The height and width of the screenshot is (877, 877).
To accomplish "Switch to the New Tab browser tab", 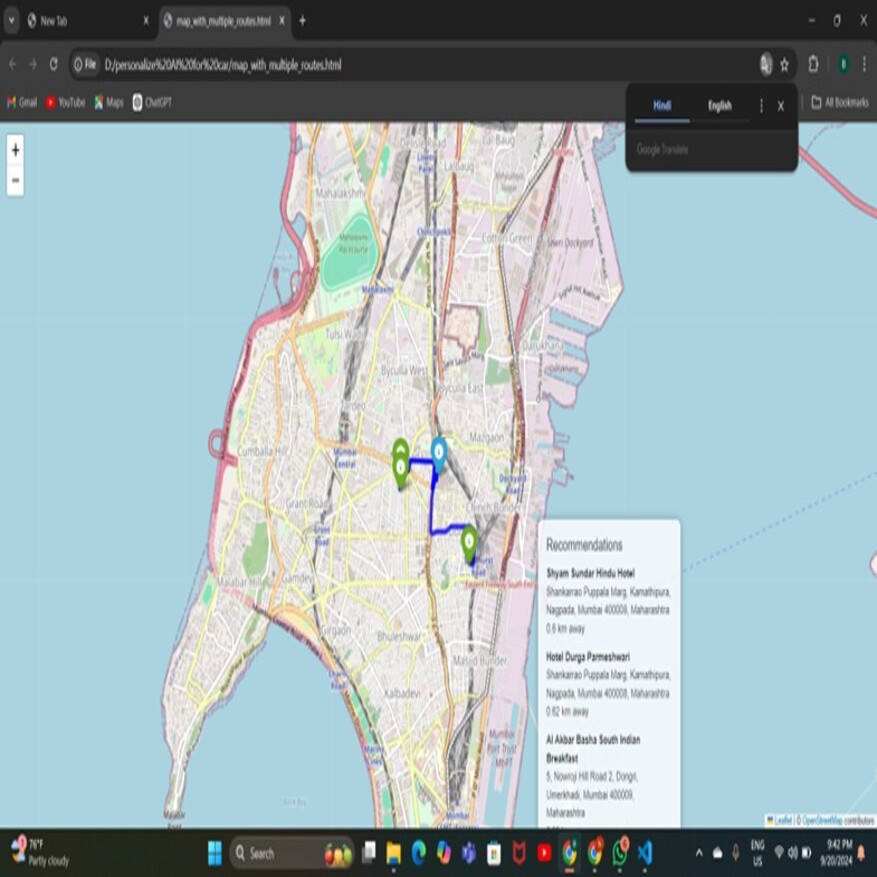I will [88, 20].
